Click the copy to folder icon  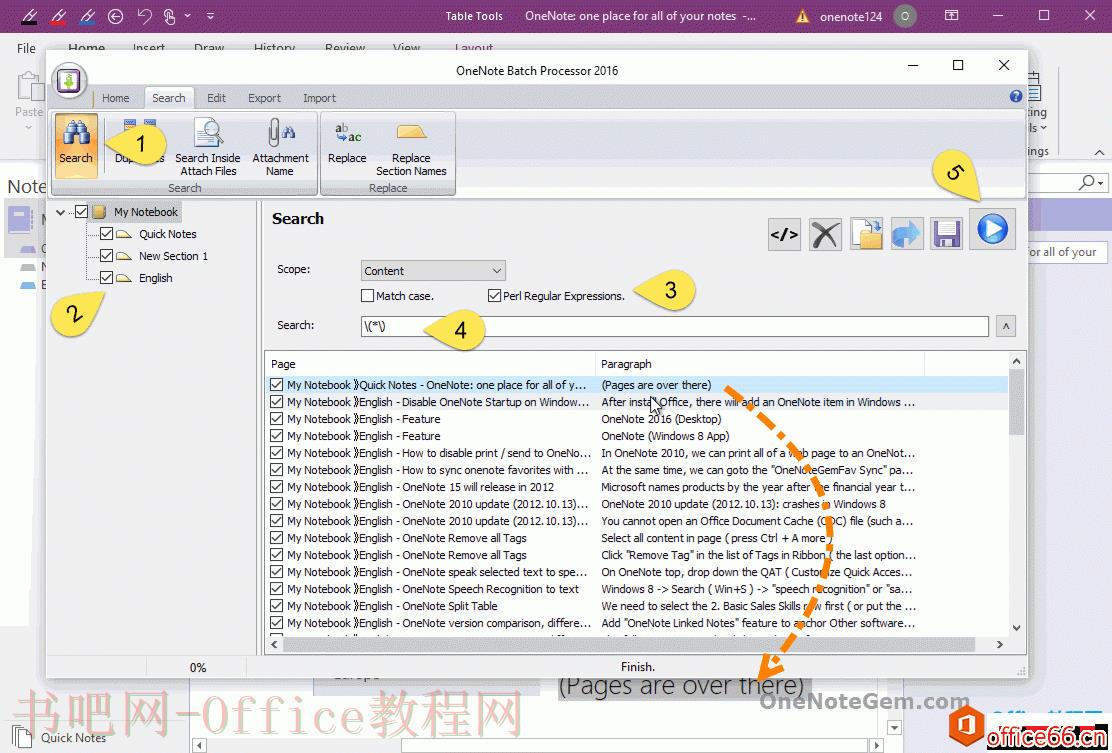[866, 234]
